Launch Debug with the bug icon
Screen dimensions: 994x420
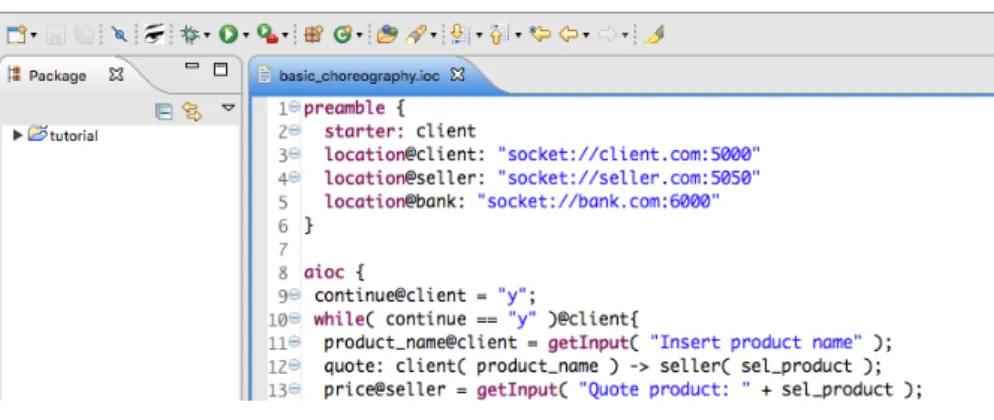pos(190,34)
